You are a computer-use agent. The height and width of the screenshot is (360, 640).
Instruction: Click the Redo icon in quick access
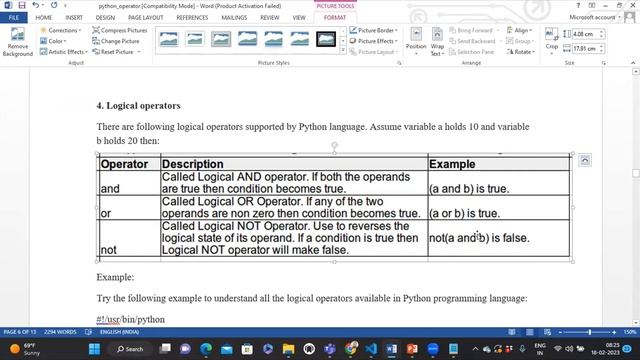[54, 5]
